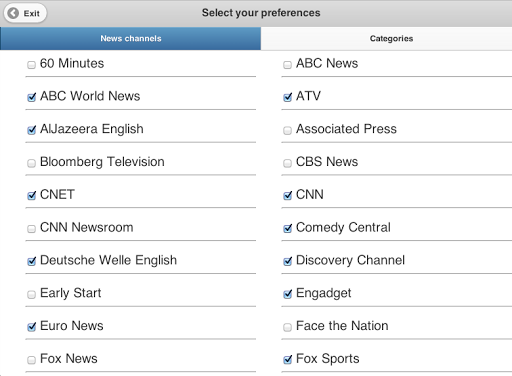The image size is (512, 376).
Task: Toggle off Euro News
Action: (31, 327)
